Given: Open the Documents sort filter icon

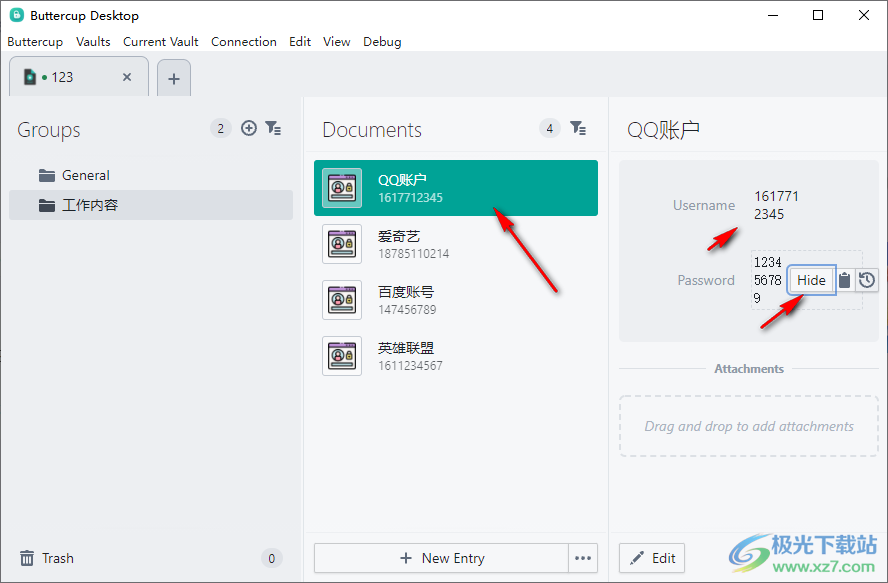Looking at the screenshot, I should click(x=578, y=128).
